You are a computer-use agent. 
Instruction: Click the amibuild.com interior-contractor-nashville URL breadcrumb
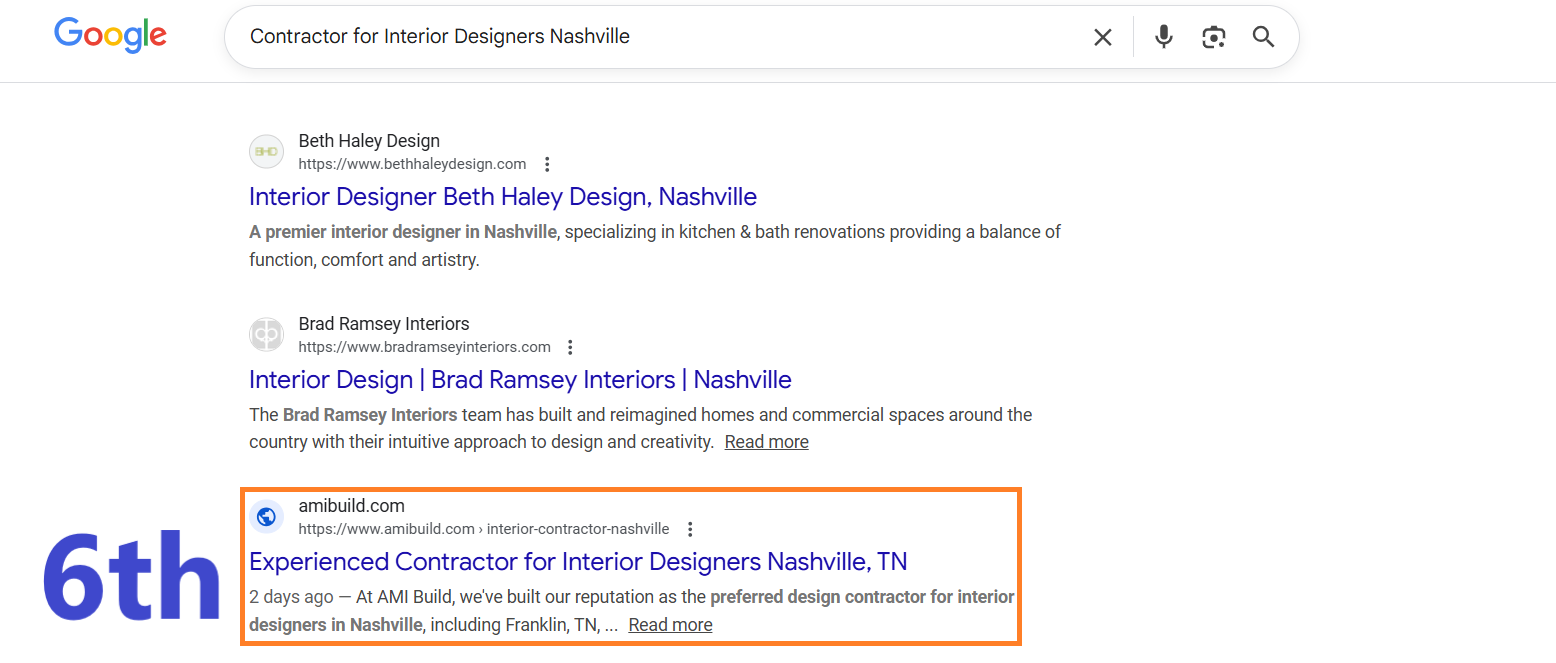point(484,529)
